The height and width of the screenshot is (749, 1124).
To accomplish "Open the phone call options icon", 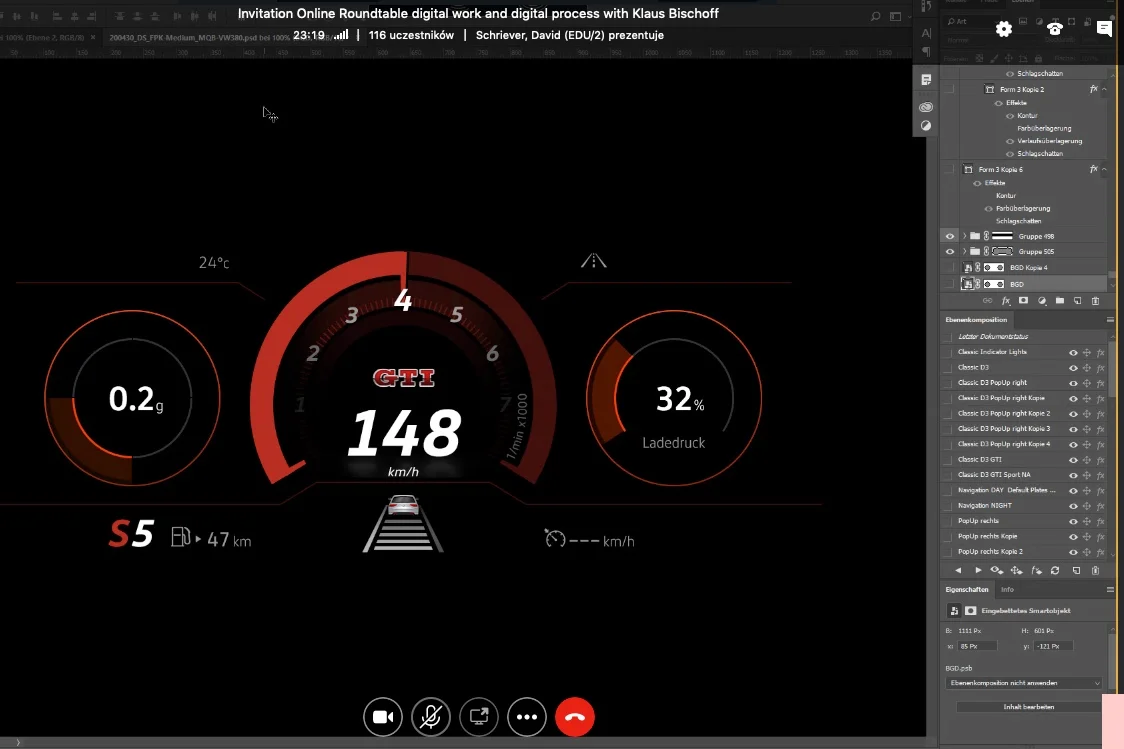I will coord(1054,29).
